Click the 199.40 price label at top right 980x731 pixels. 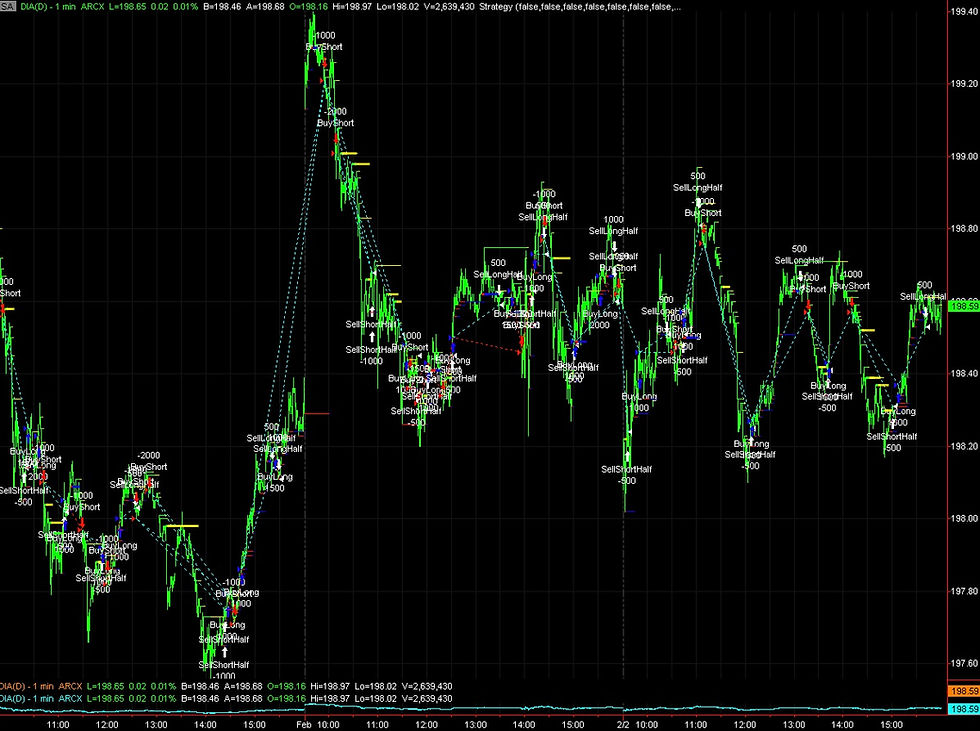(962, 12)
